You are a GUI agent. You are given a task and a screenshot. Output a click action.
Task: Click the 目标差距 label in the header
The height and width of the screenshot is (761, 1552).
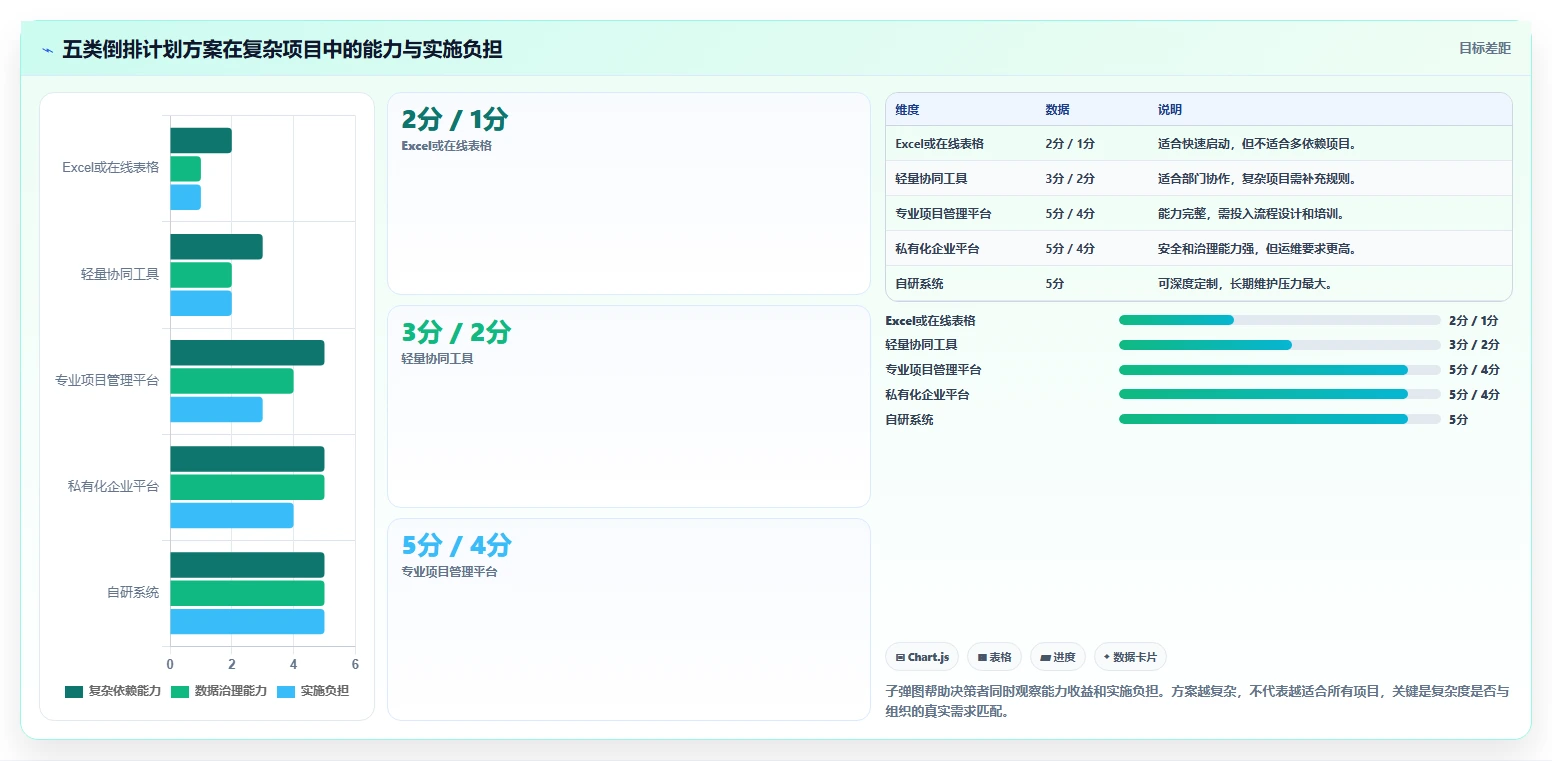coord(1485,48)
